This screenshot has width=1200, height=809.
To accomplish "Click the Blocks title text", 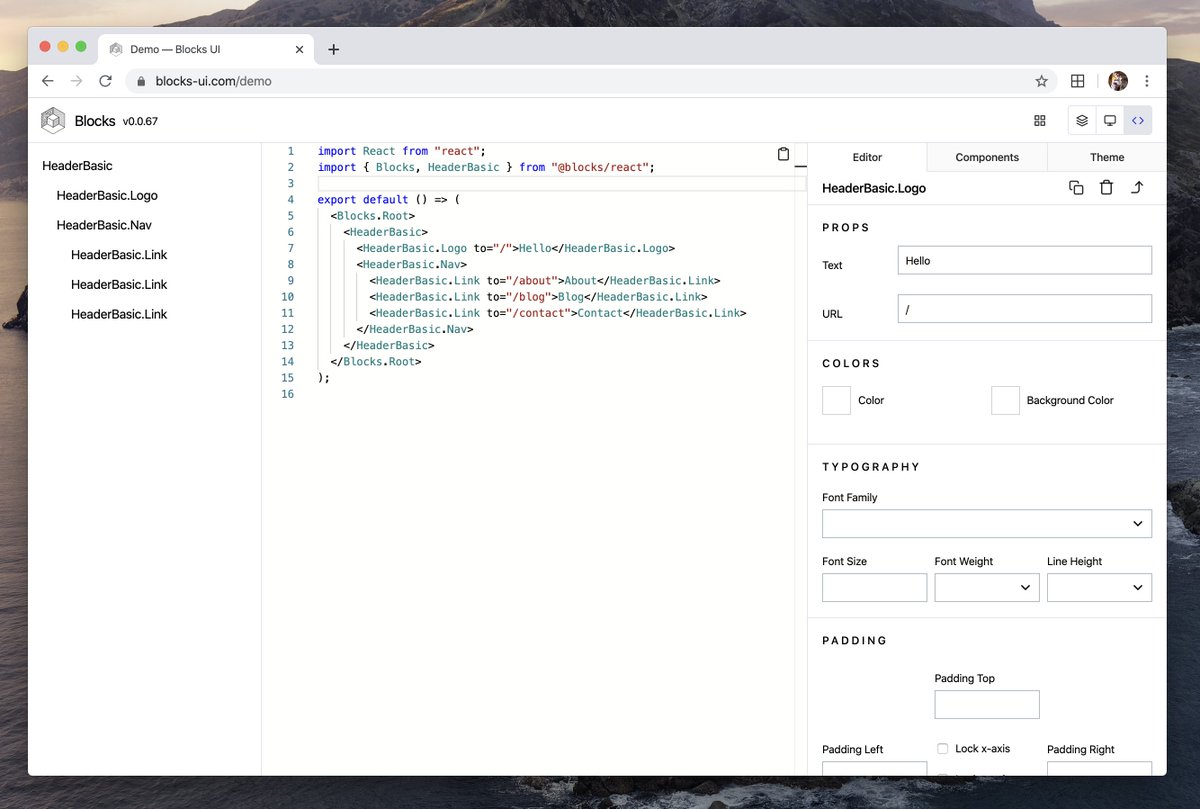I will click(95, 121).
